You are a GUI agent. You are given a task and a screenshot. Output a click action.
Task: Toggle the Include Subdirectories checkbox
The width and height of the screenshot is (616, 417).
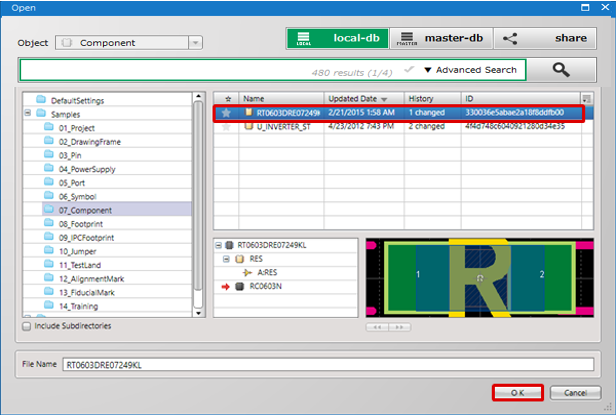coord(26,326)
